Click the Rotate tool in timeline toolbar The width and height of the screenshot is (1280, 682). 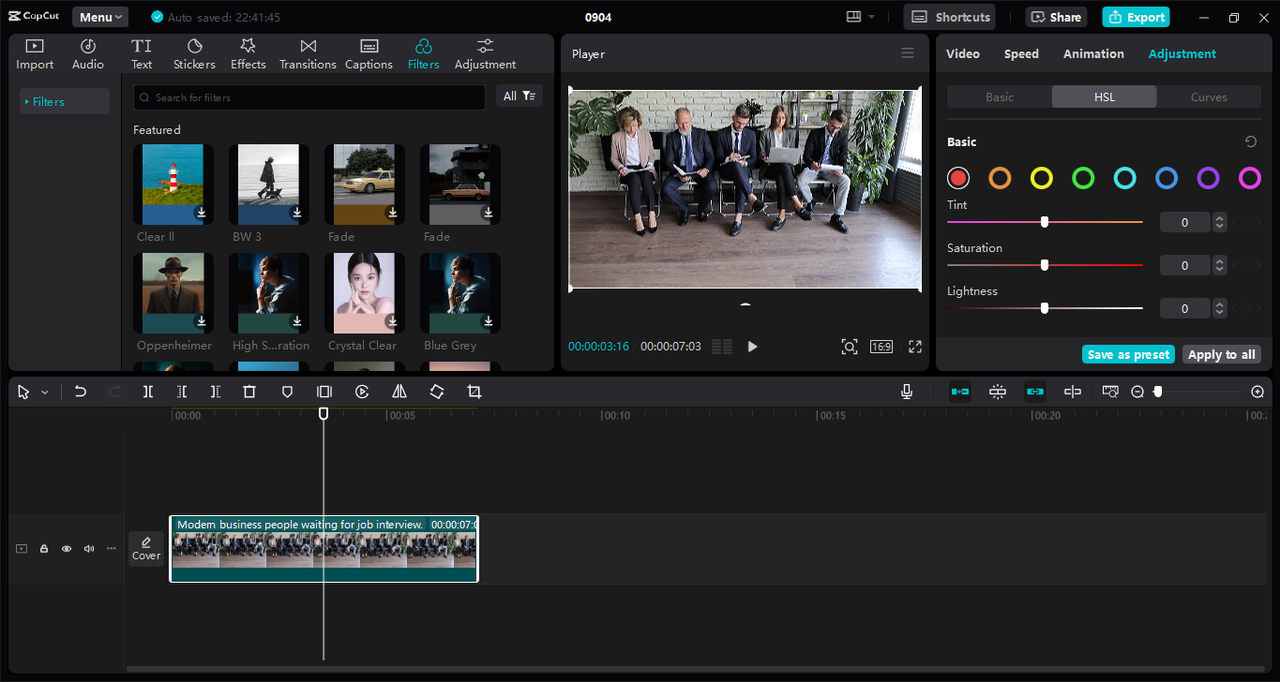tap(437, 392)
